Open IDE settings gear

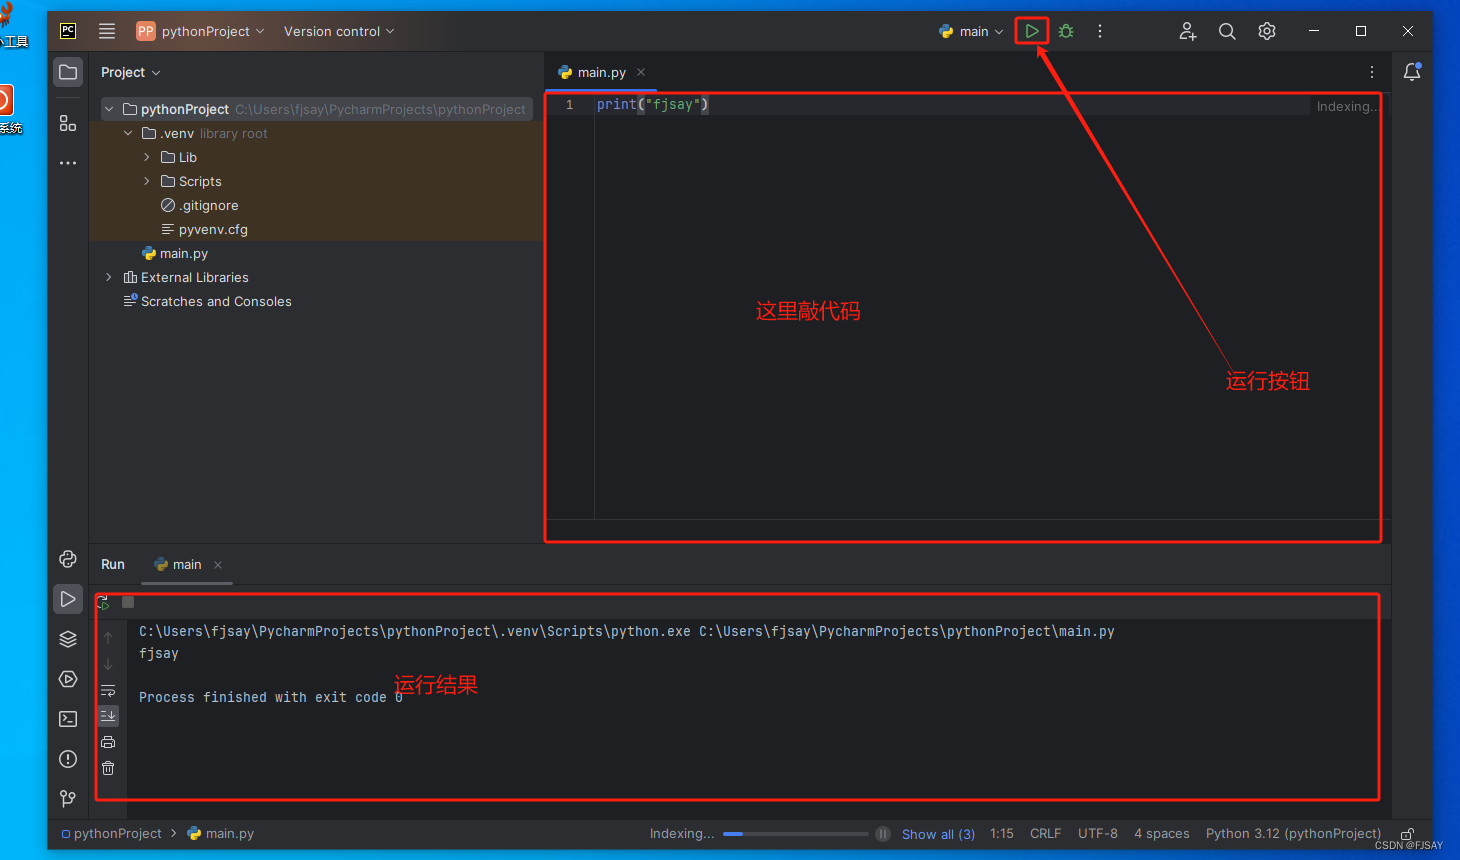[1267, 31]
